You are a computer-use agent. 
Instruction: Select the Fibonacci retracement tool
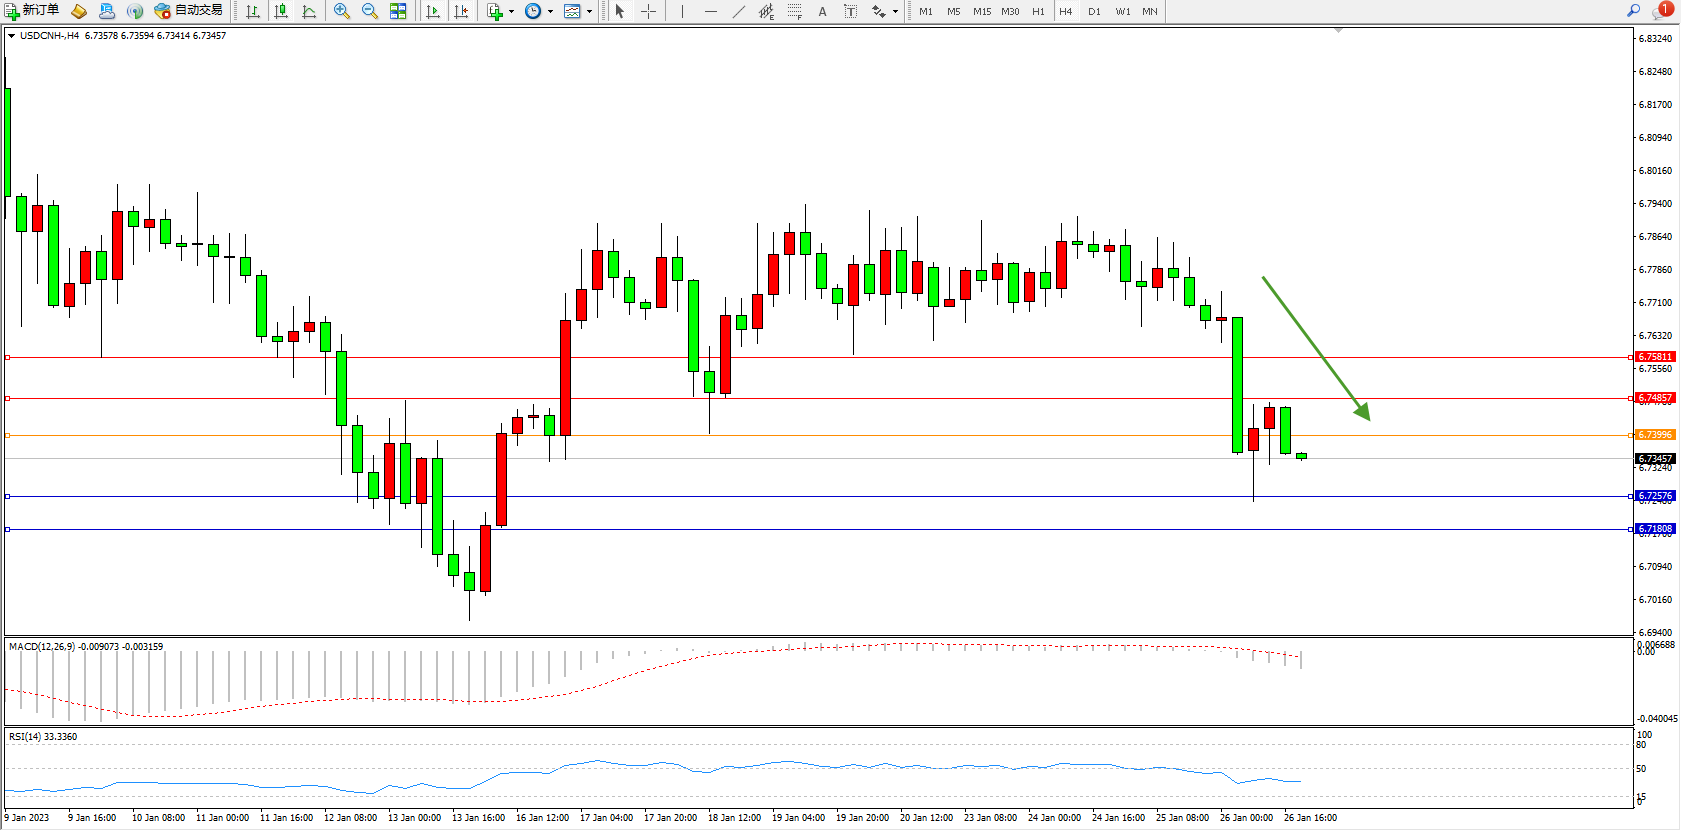pyautogui.click(x=794, y=11)
